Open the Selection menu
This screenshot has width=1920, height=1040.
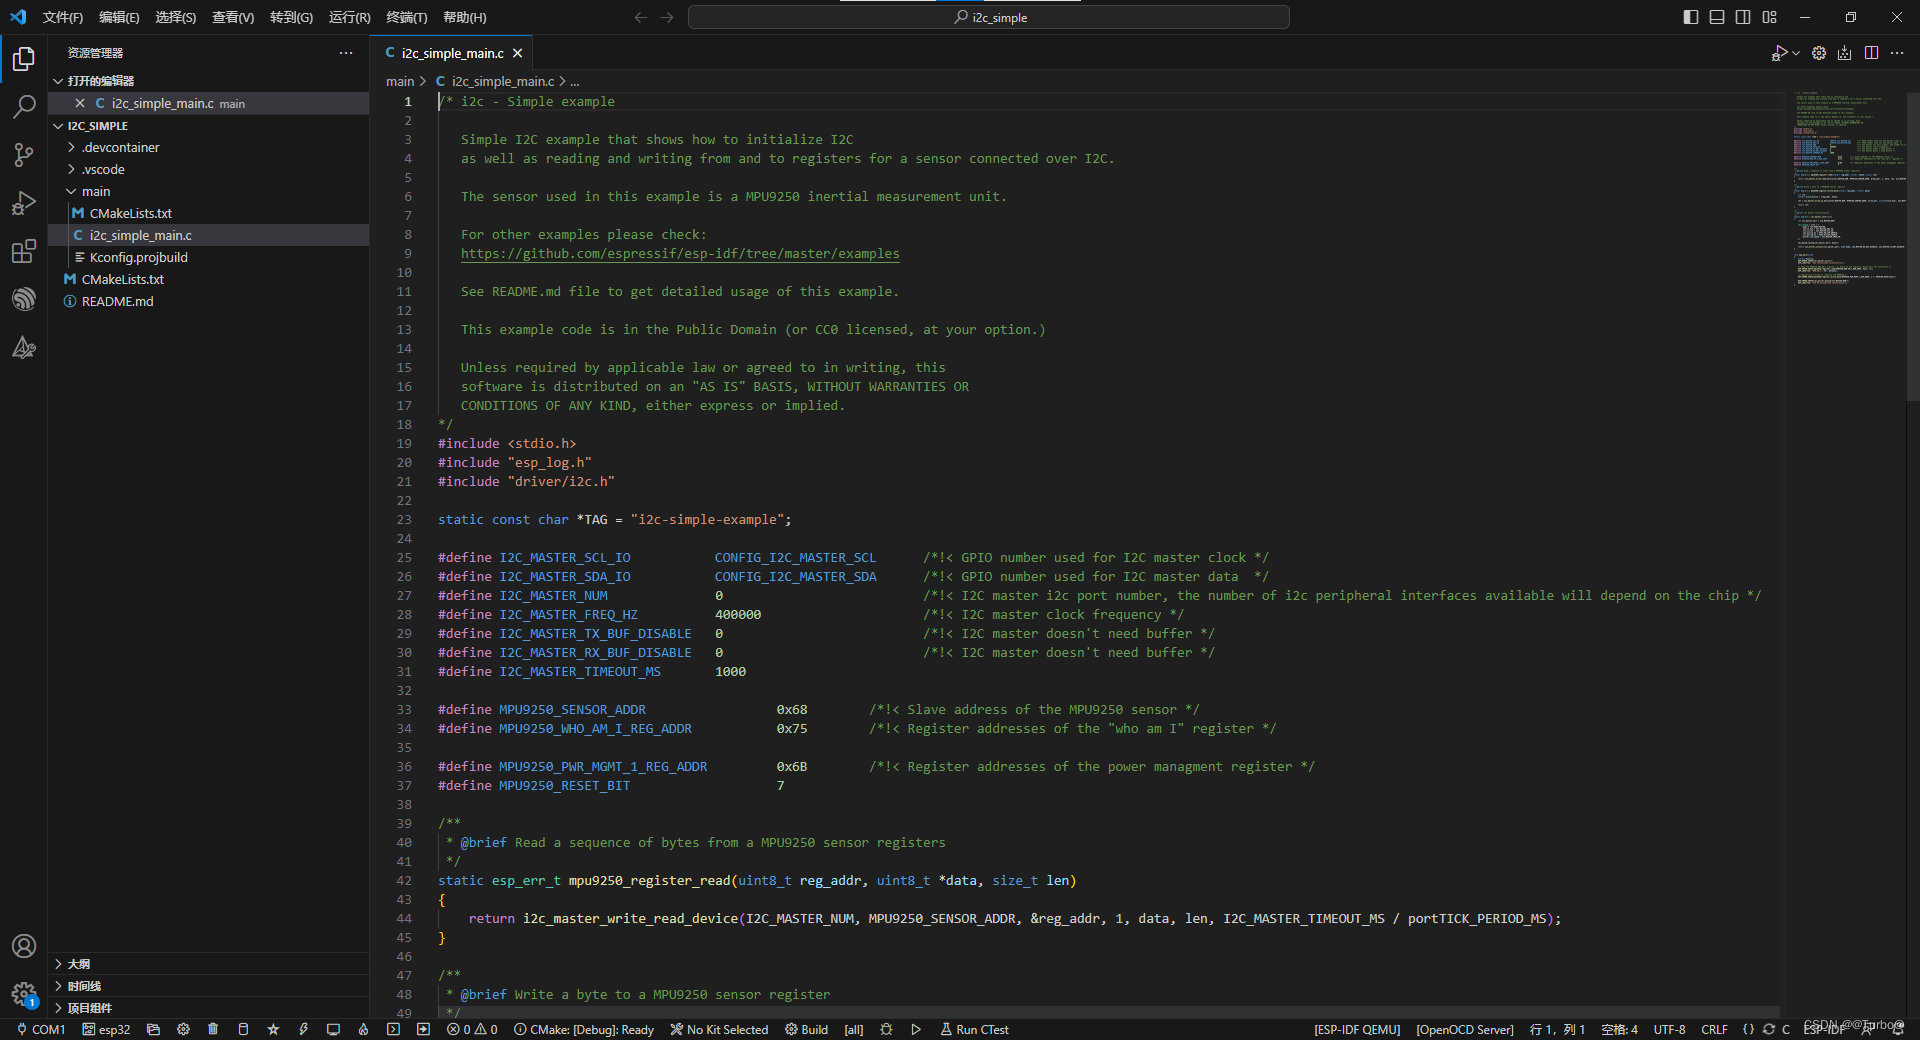[x=176, y=17]
